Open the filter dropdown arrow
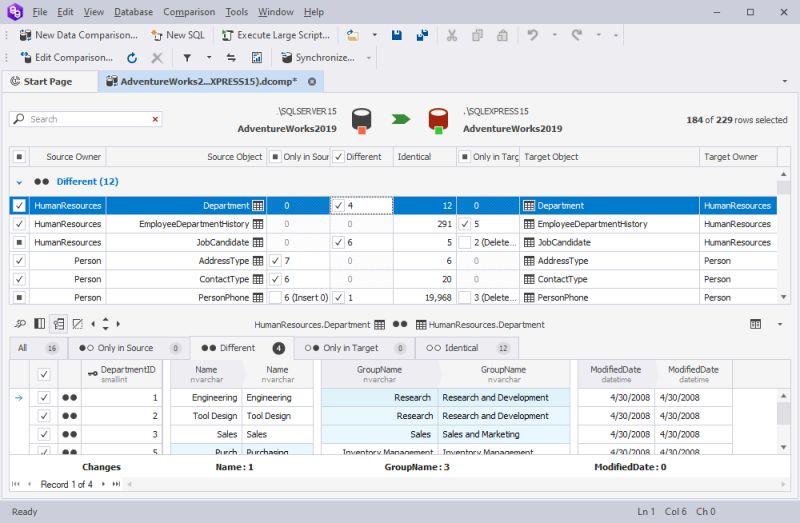 [x=209, y=58]
